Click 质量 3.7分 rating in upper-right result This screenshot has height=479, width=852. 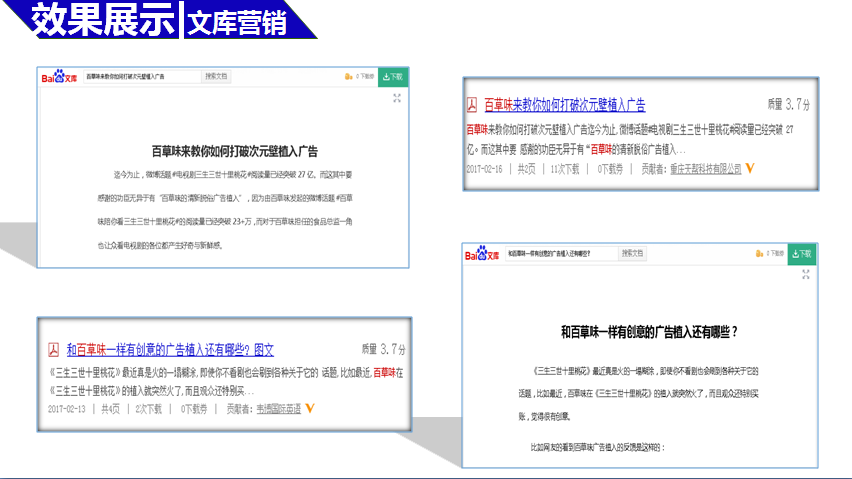click(788, 104)
